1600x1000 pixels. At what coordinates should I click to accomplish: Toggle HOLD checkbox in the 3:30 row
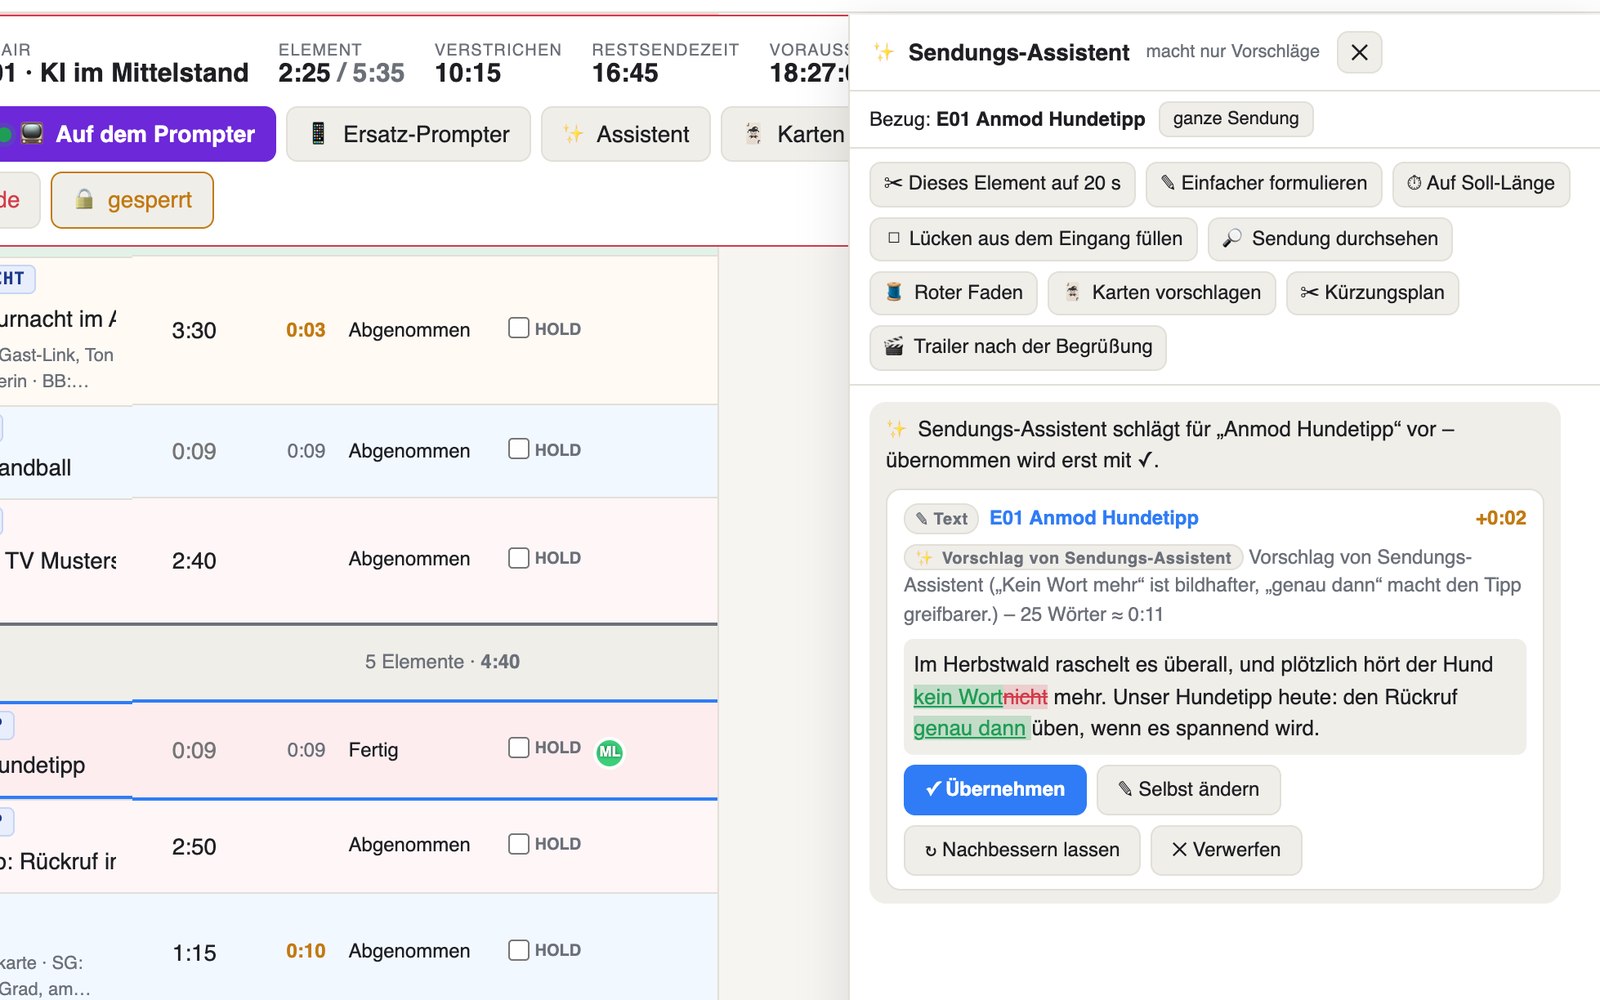click(518, 328)
